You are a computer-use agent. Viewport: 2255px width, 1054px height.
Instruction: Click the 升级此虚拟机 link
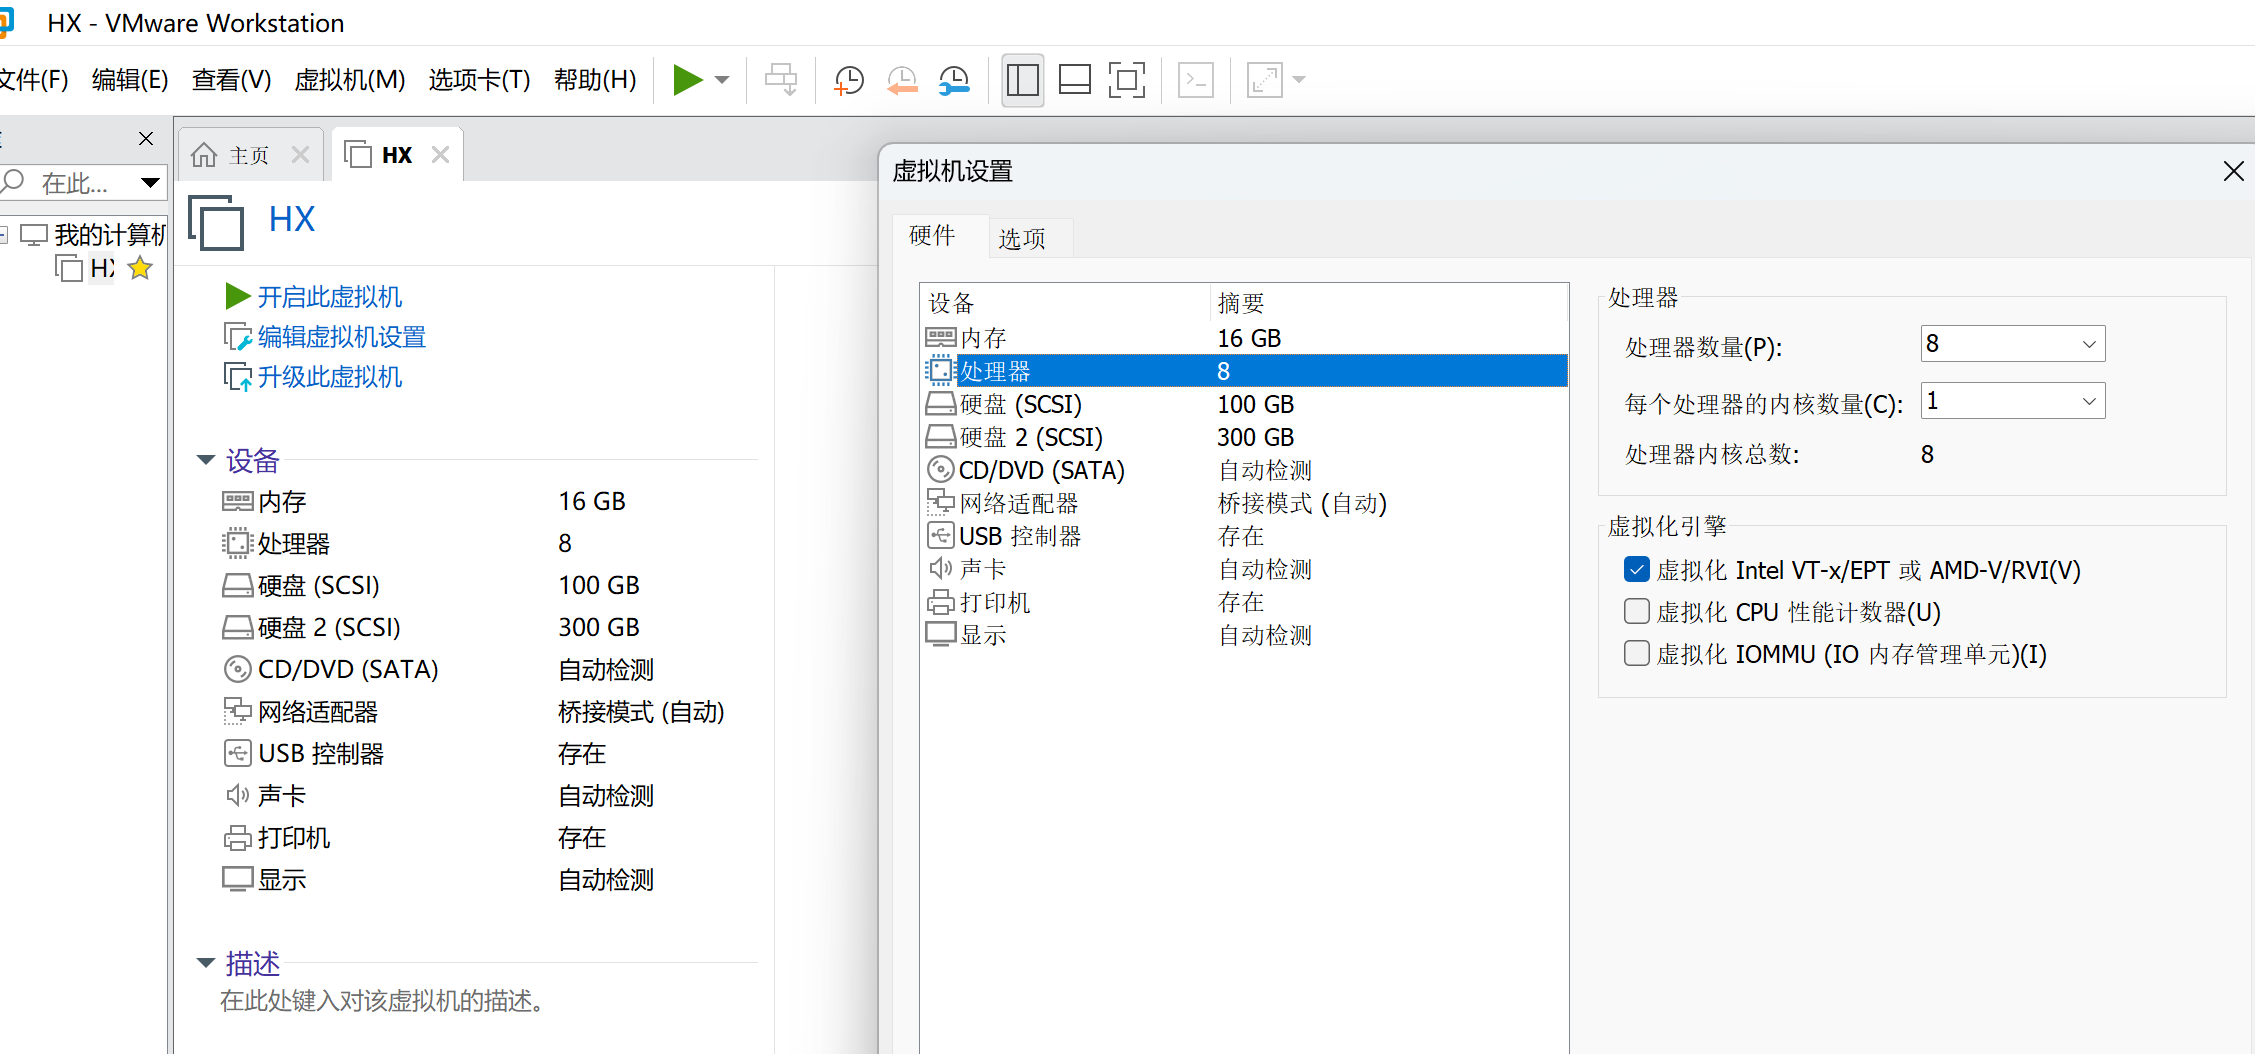(x=330, y=377)
